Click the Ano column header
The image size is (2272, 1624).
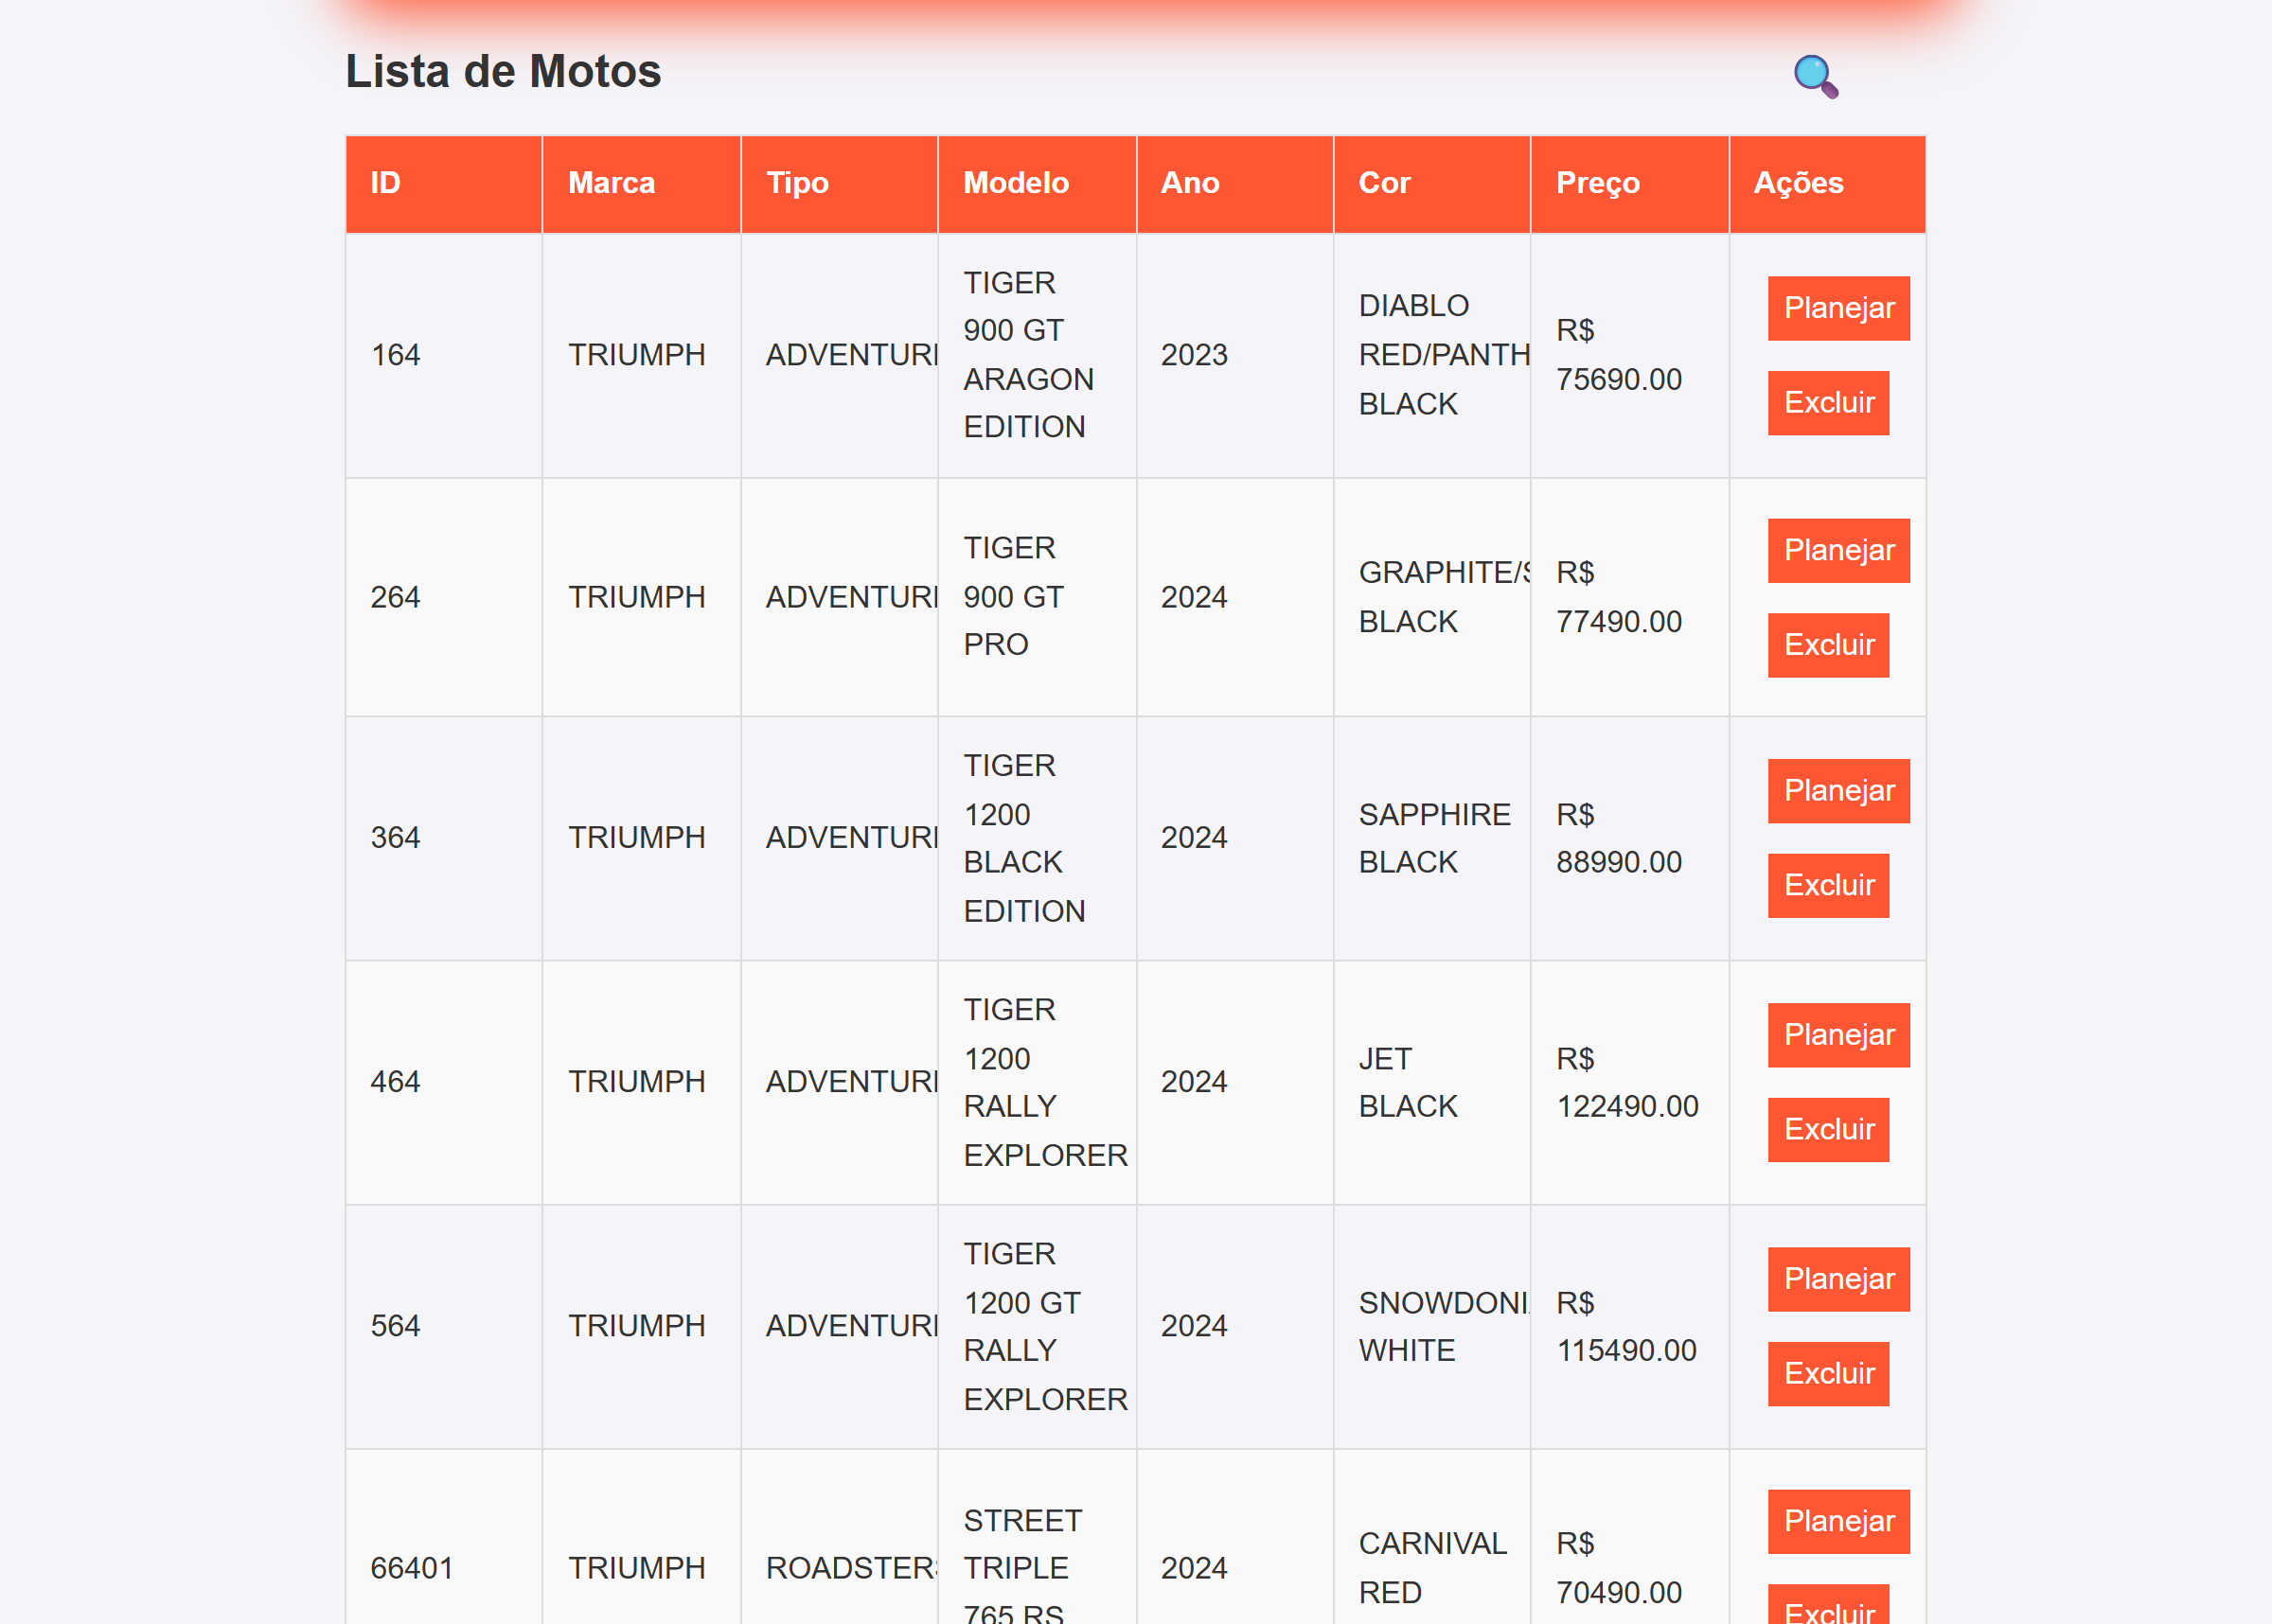pos(1189,183)
